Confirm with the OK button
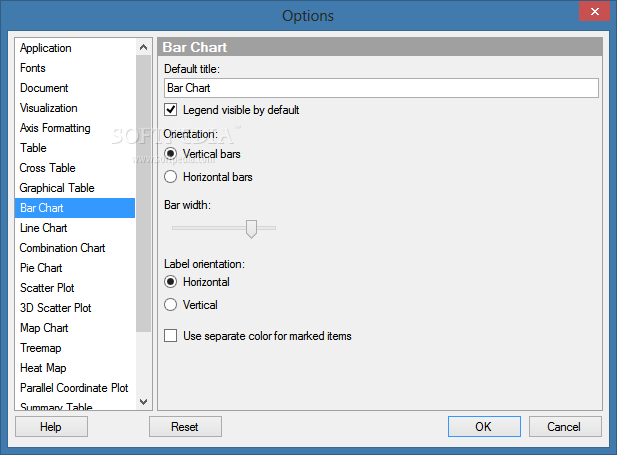This screenshot has height=455, width=617. [484, 427]
